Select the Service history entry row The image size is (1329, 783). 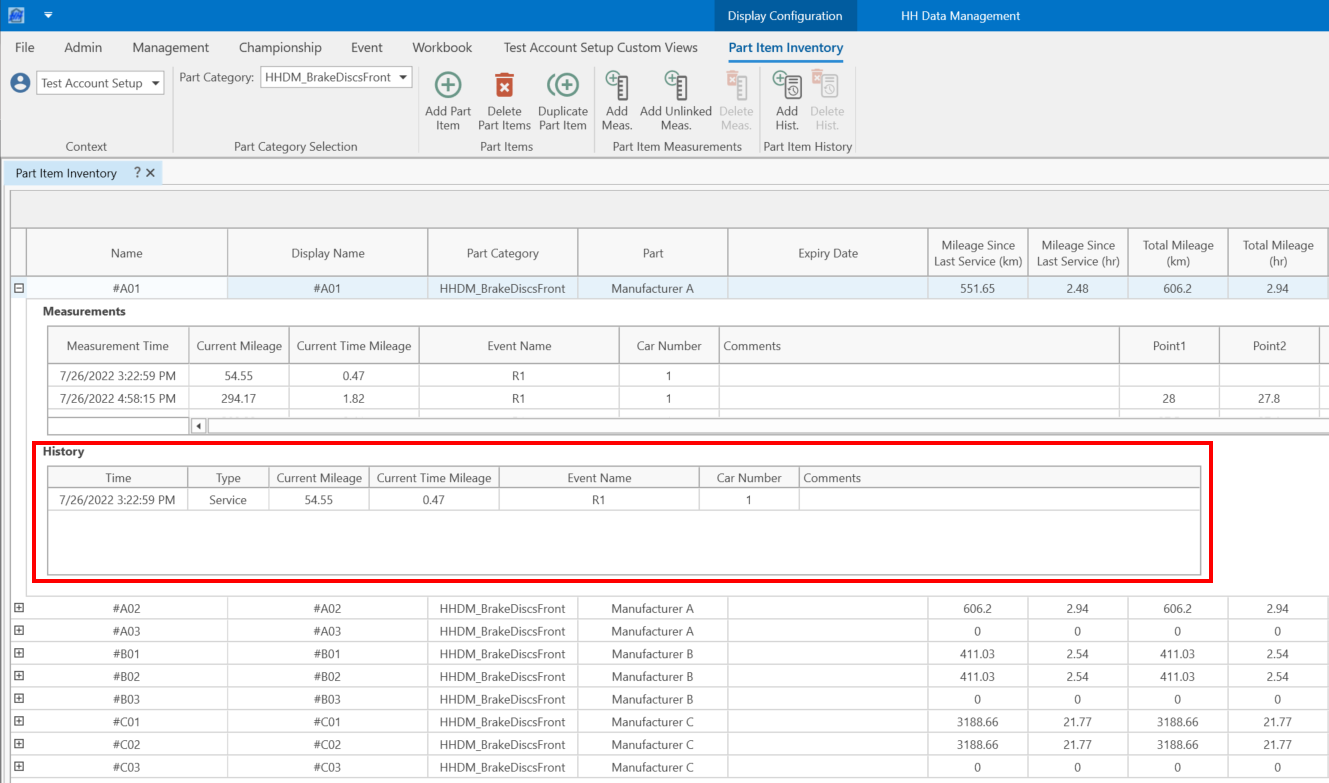228,500
